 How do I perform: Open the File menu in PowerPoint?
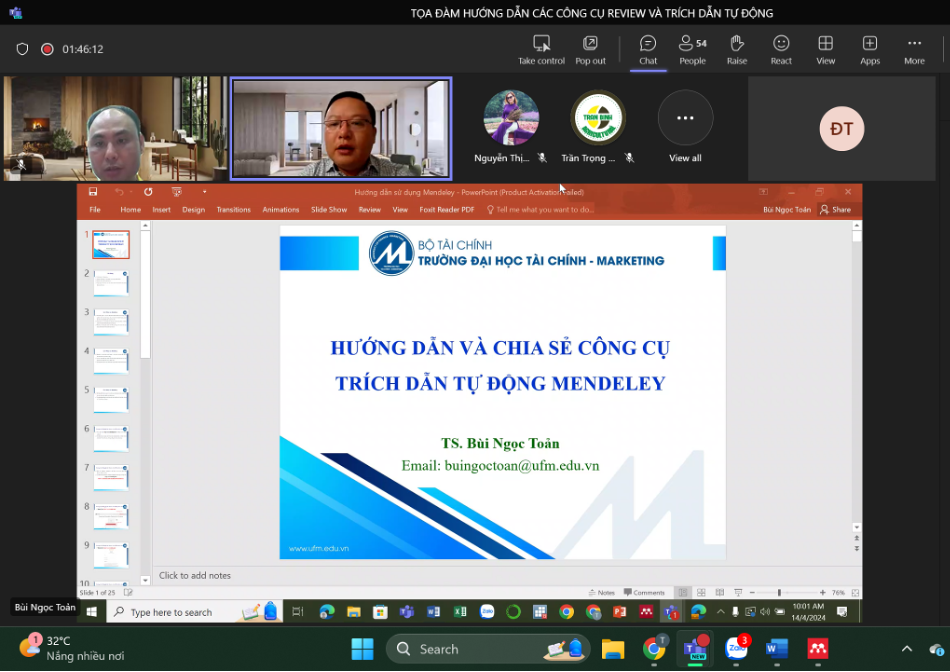click(x=95, y=210)
